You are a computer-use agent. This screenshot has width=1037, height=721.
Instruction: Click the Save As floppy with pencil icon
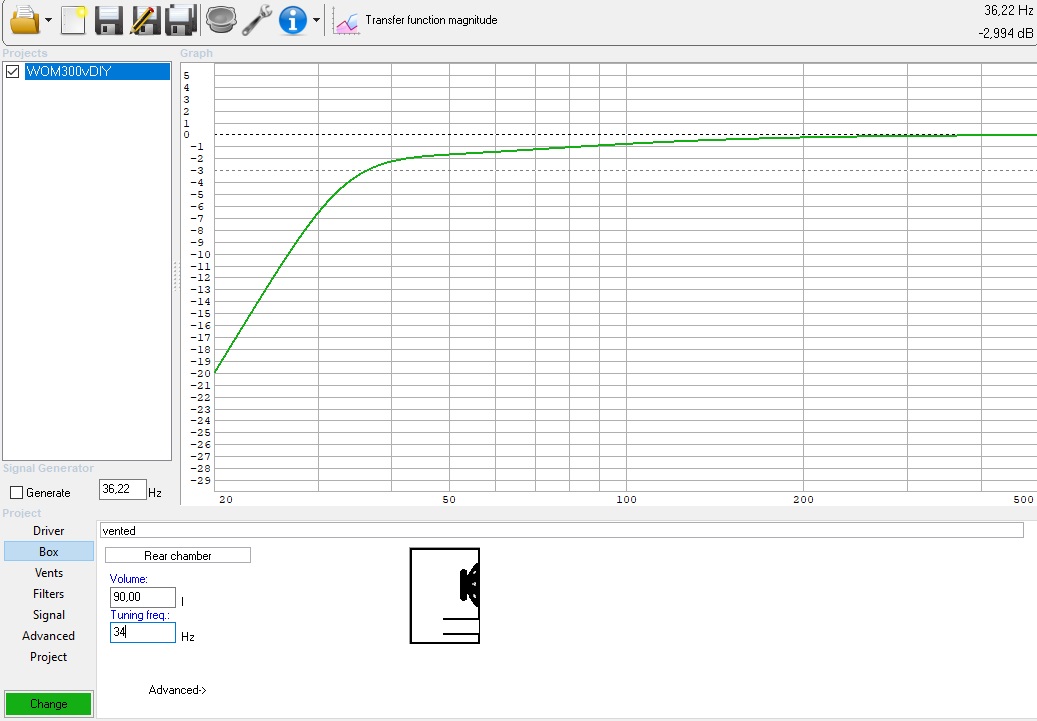tap(144, 19)
